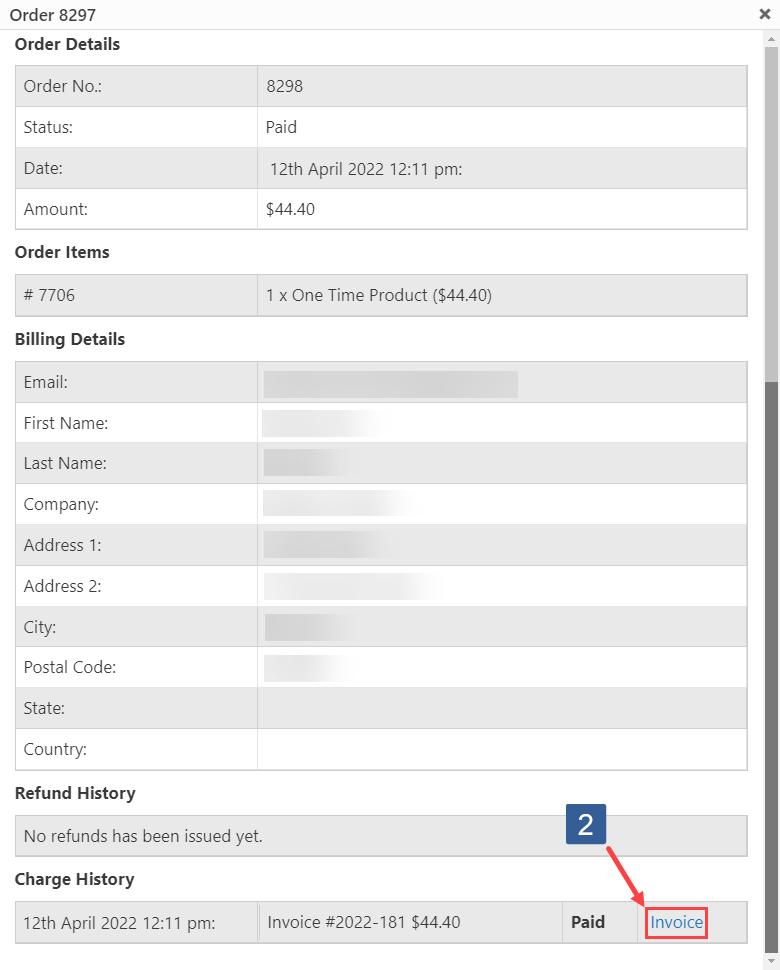The height and width of the screenshot is (970, 780).
Task: Click the Paid status value row
Action: [x=281, y=127]
